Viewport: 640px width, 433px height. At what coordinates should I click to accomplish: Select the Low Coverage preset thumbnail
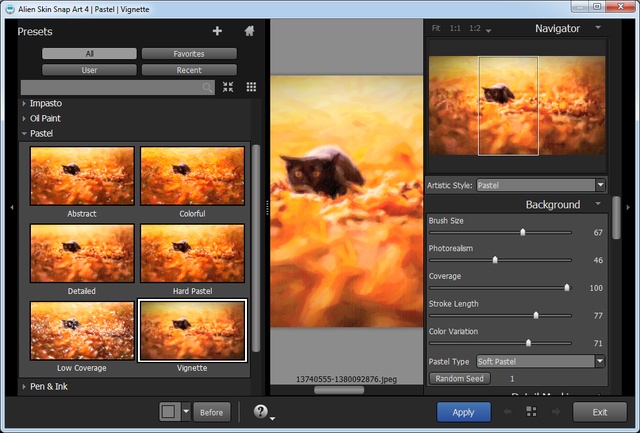(x=82, y=331)
